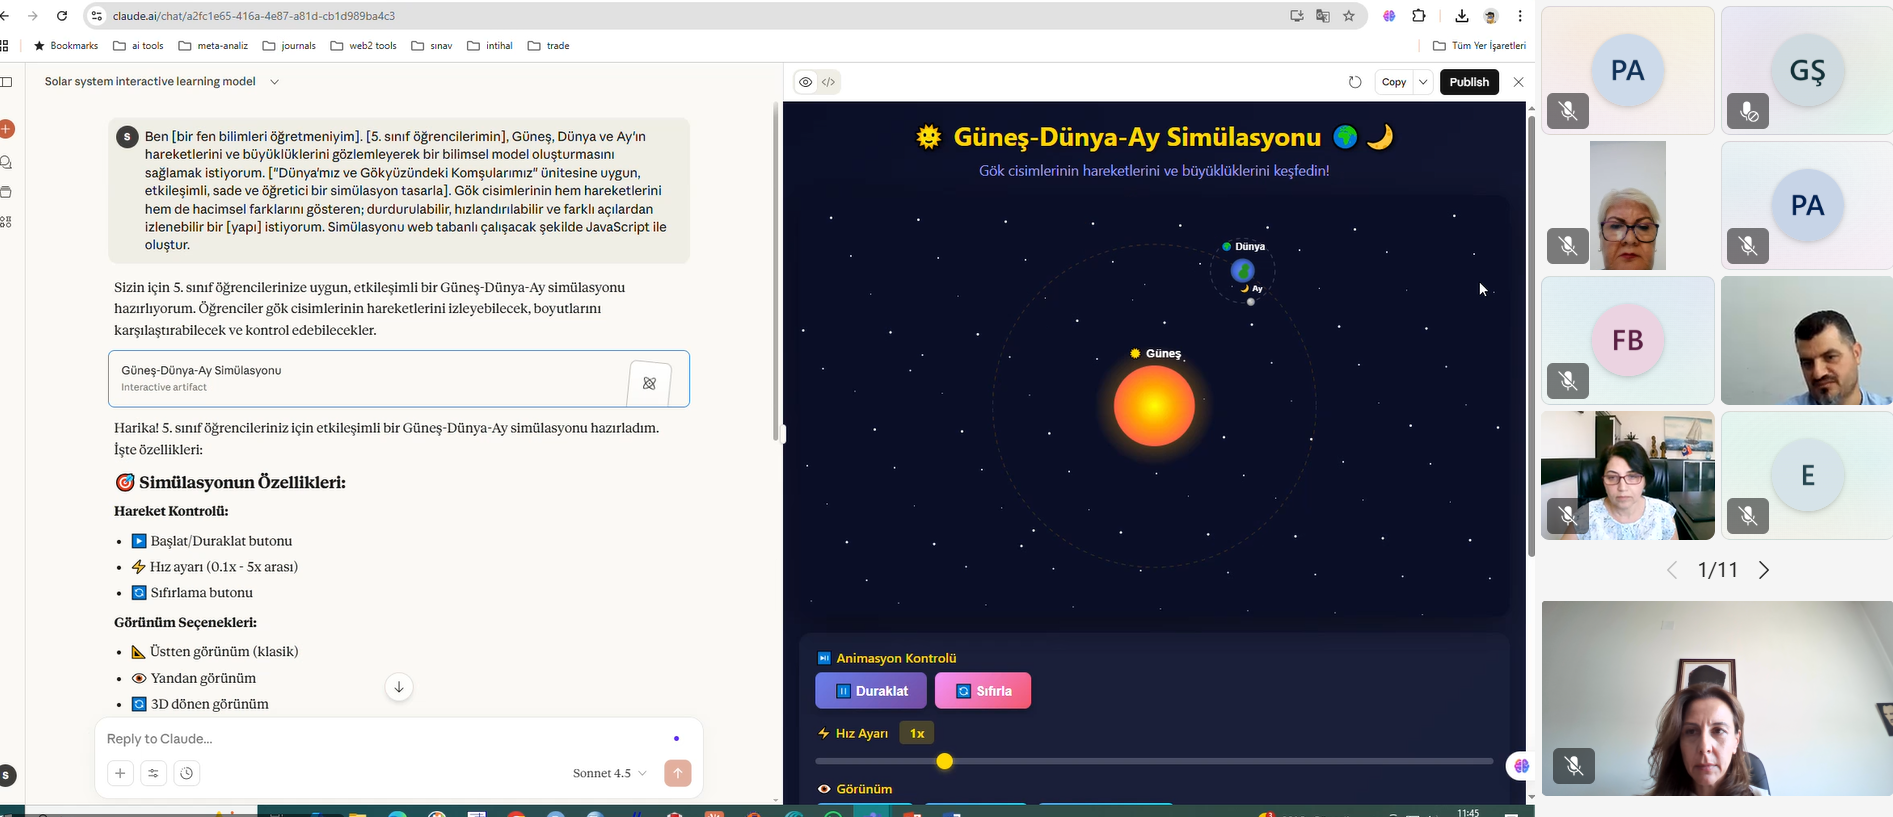Open the ai tools bookmarks folder
This screenshot has height=817, width=1893.
[x=138, y=46]
